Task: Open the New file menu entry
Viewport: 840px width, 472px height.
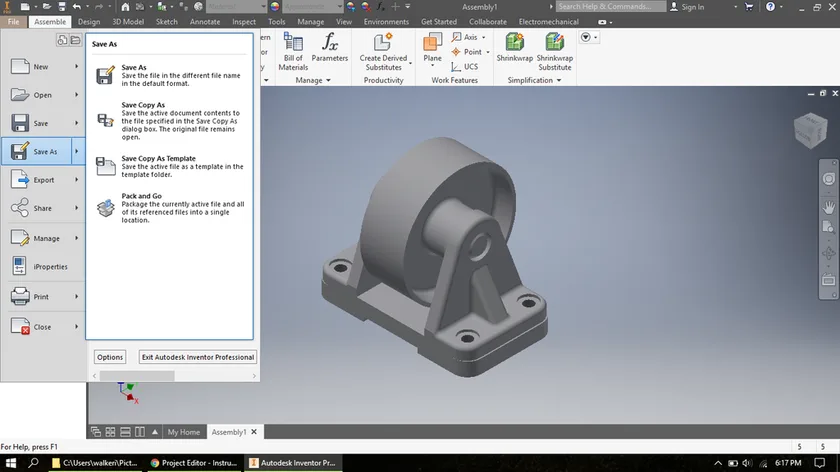Action: point(42,66)
